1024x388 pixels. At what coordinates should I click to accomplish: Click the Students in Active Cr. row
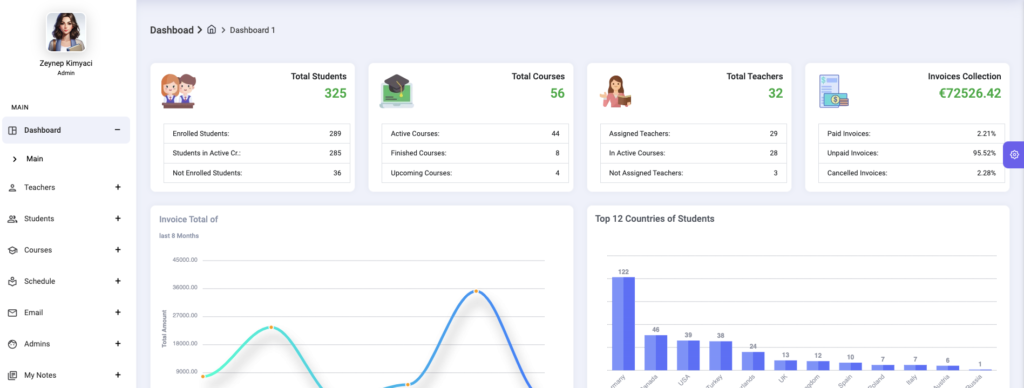tap(257, 153)
